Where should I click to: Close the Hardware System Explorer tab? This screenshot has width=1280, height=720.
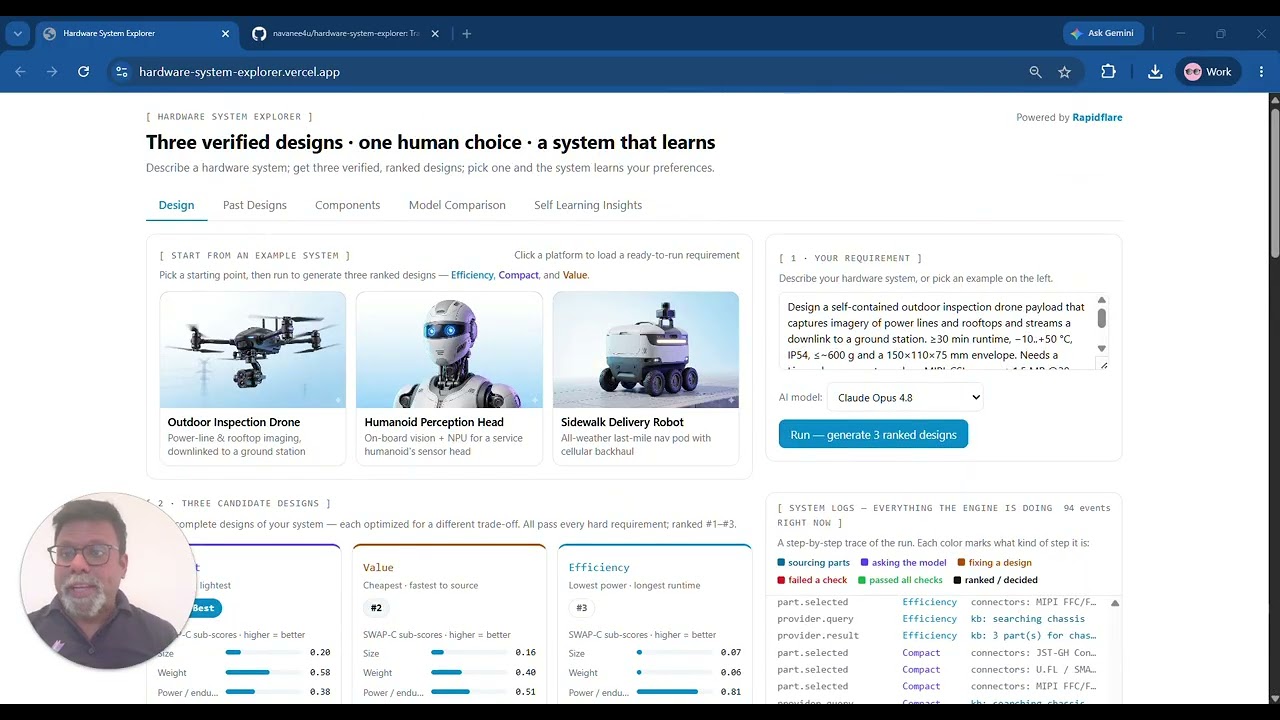point(225,33)
